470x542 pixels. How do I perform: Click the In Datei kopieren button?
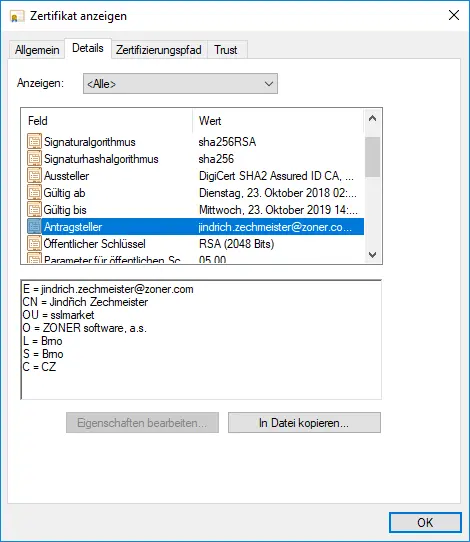[x=304, y=422]
